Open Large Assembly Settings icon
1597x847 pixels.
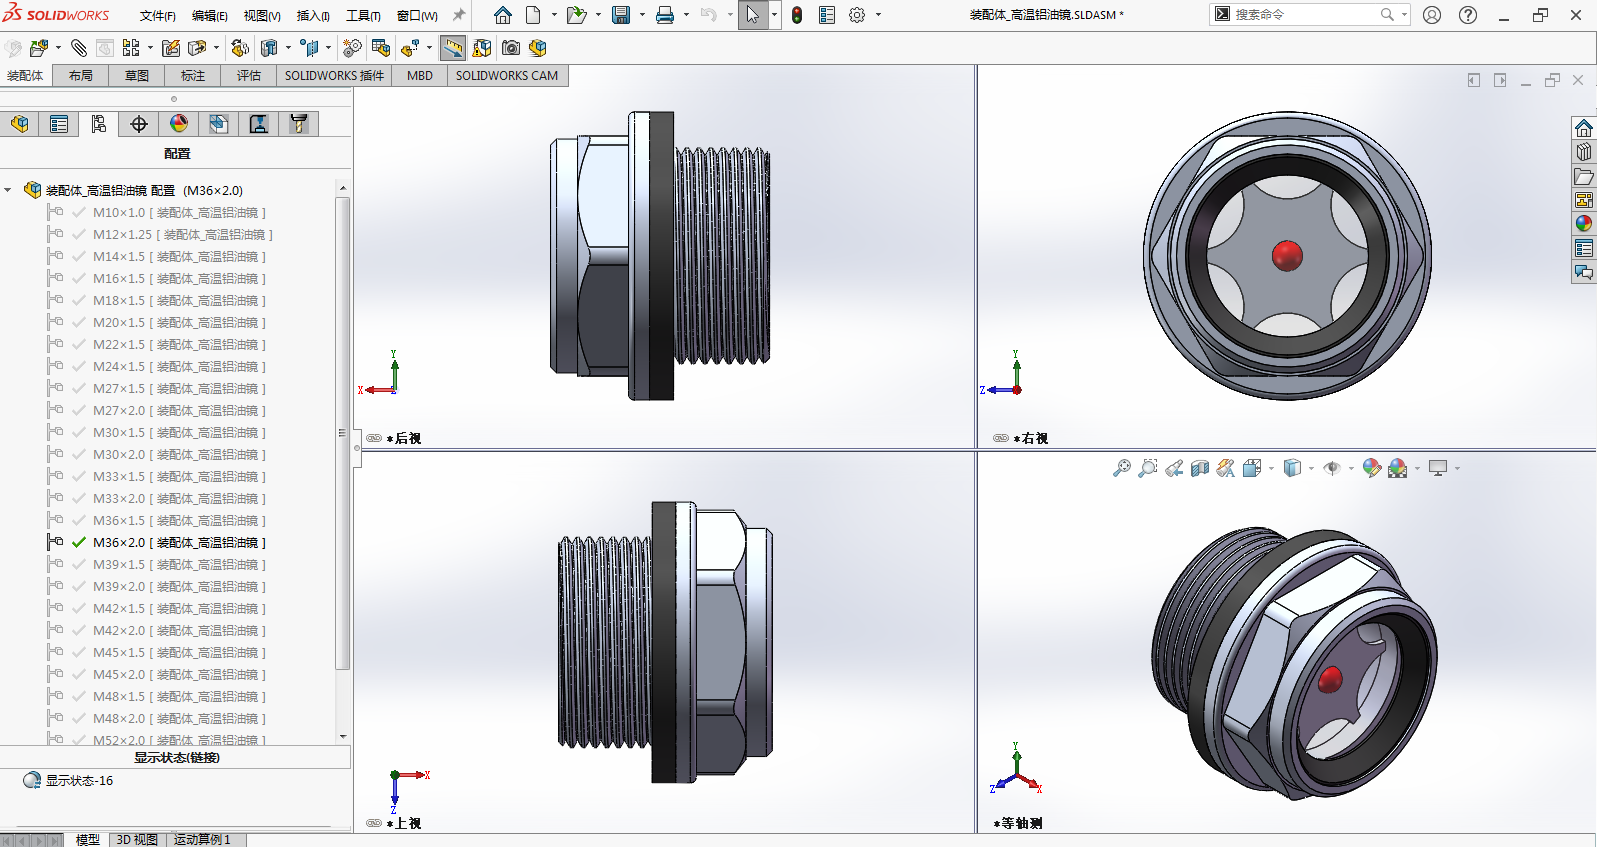[538, 48]
